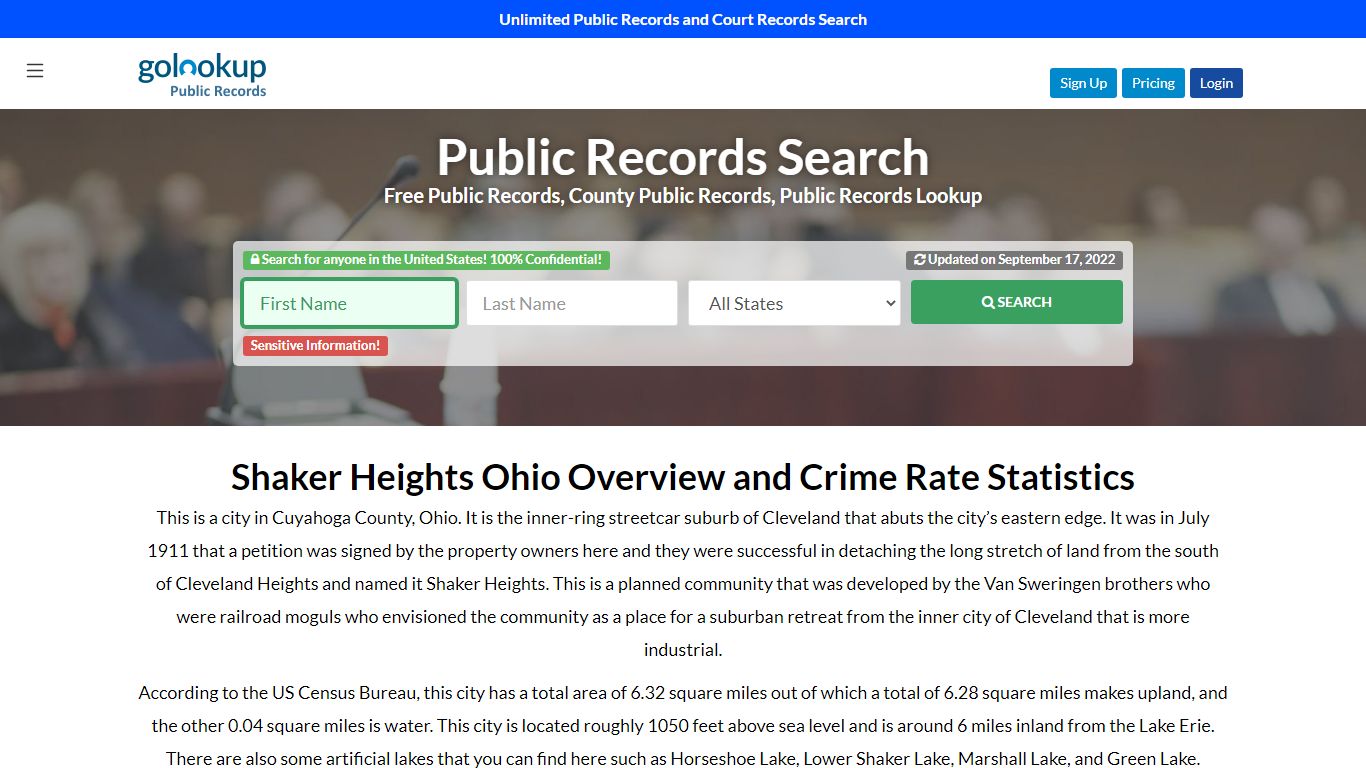Viewport: 1366px width, 768px height.
Task: Click the Login button
Action: 1216,83
